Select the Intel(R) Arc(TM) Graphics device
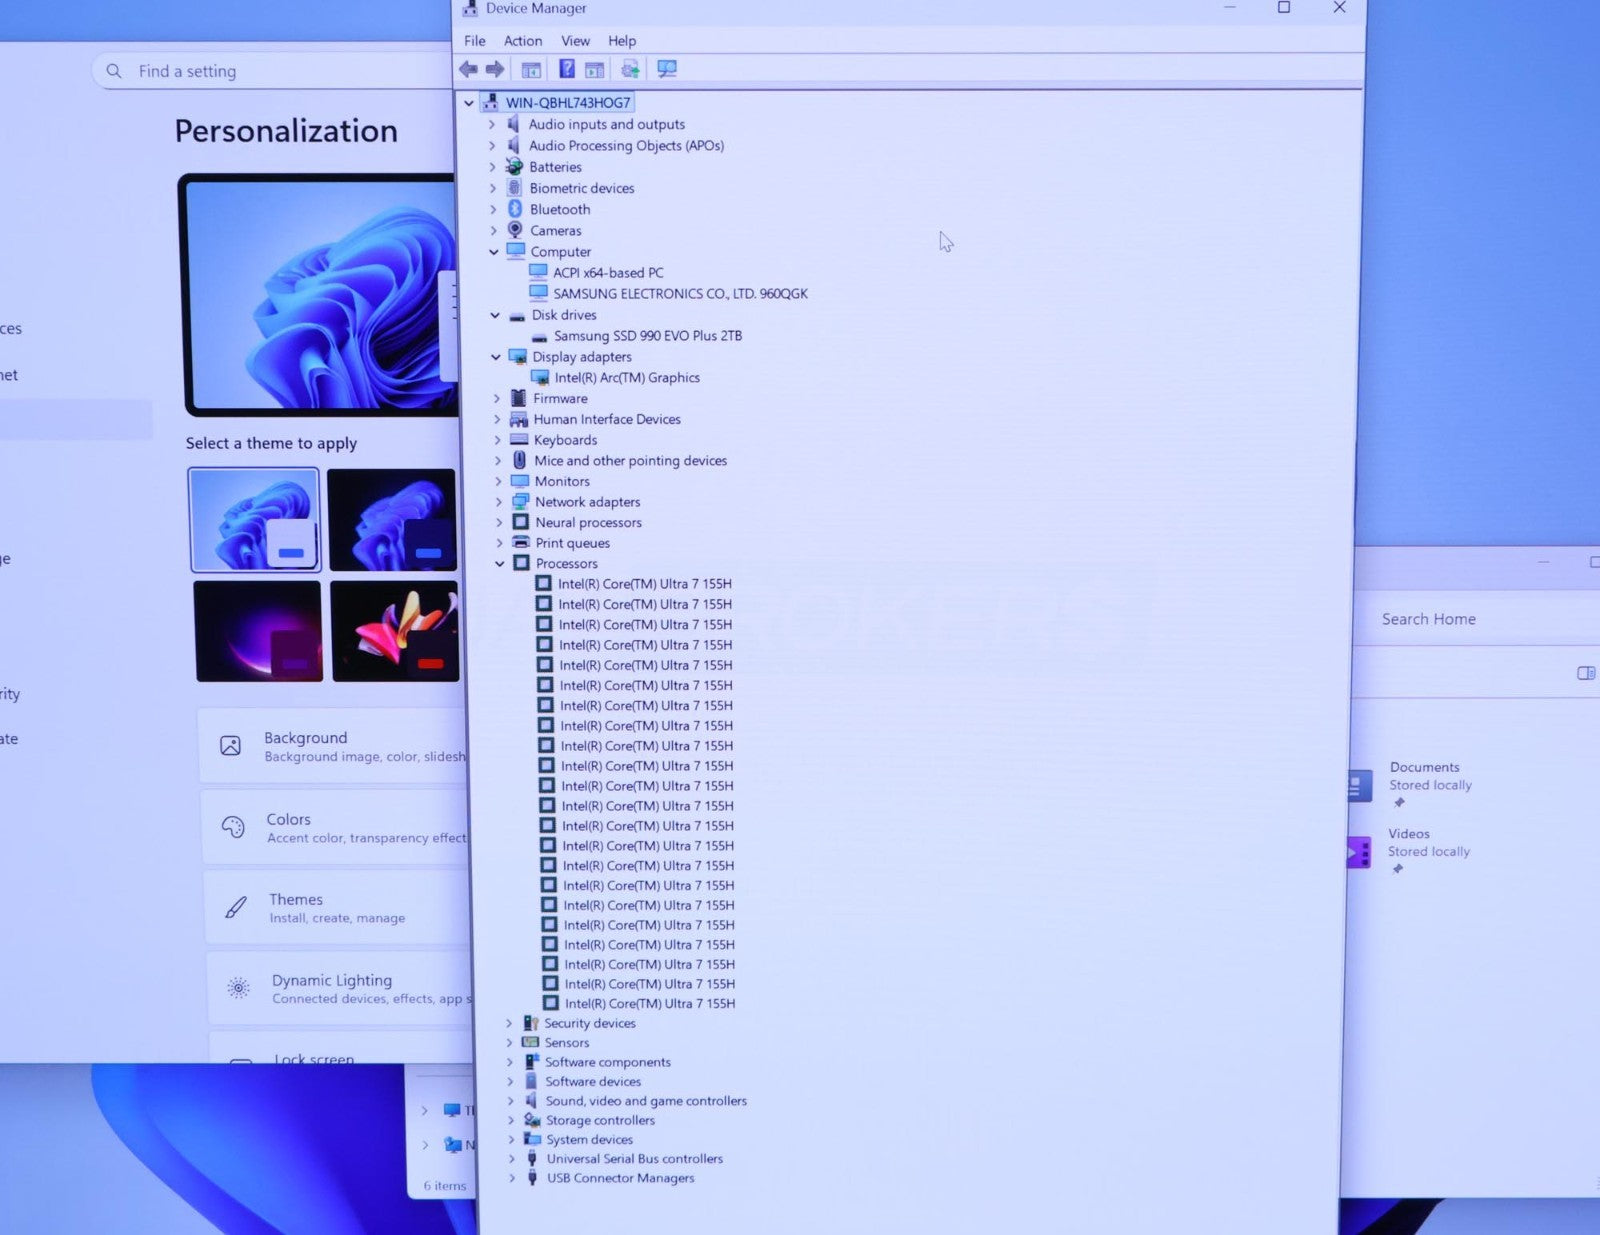The height and width of the screenshot is (1235, 1600). pos(626,378)
